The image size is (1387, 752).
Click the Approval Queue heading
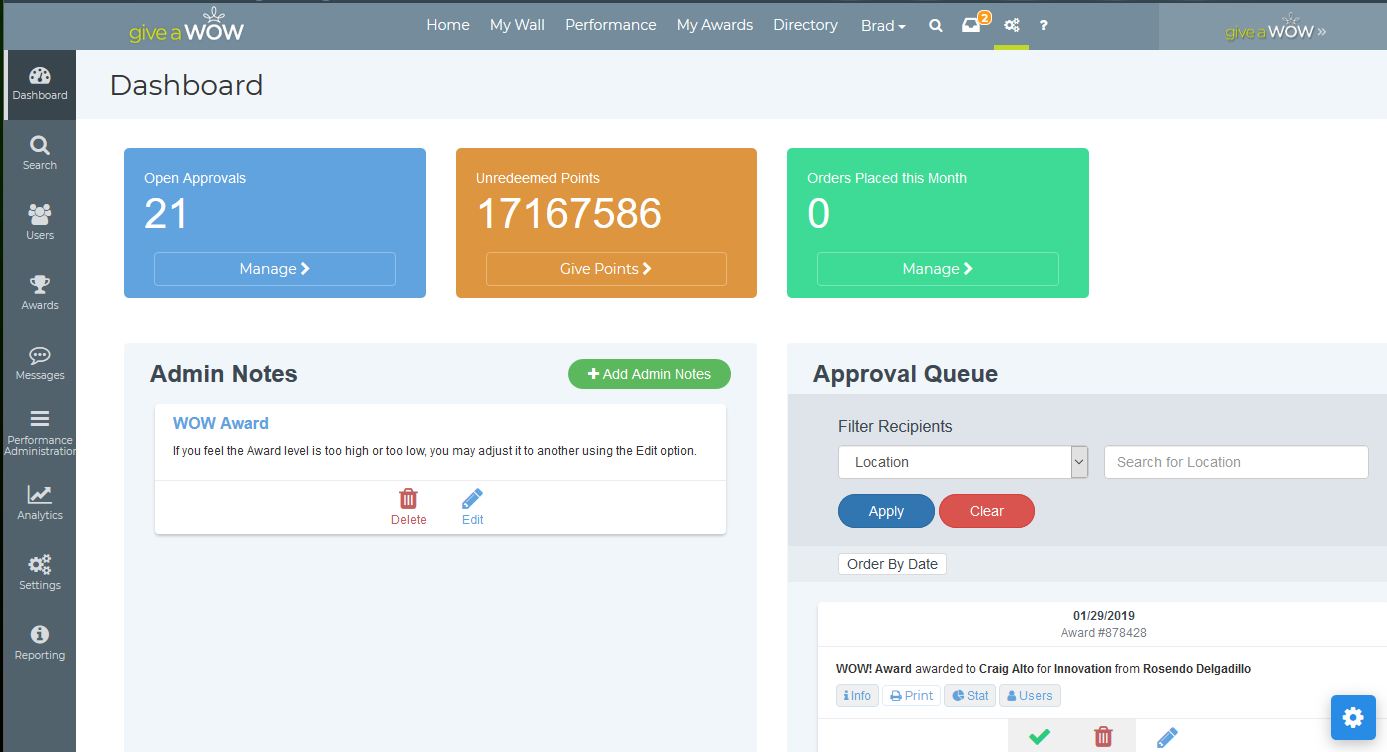(905, 374)
